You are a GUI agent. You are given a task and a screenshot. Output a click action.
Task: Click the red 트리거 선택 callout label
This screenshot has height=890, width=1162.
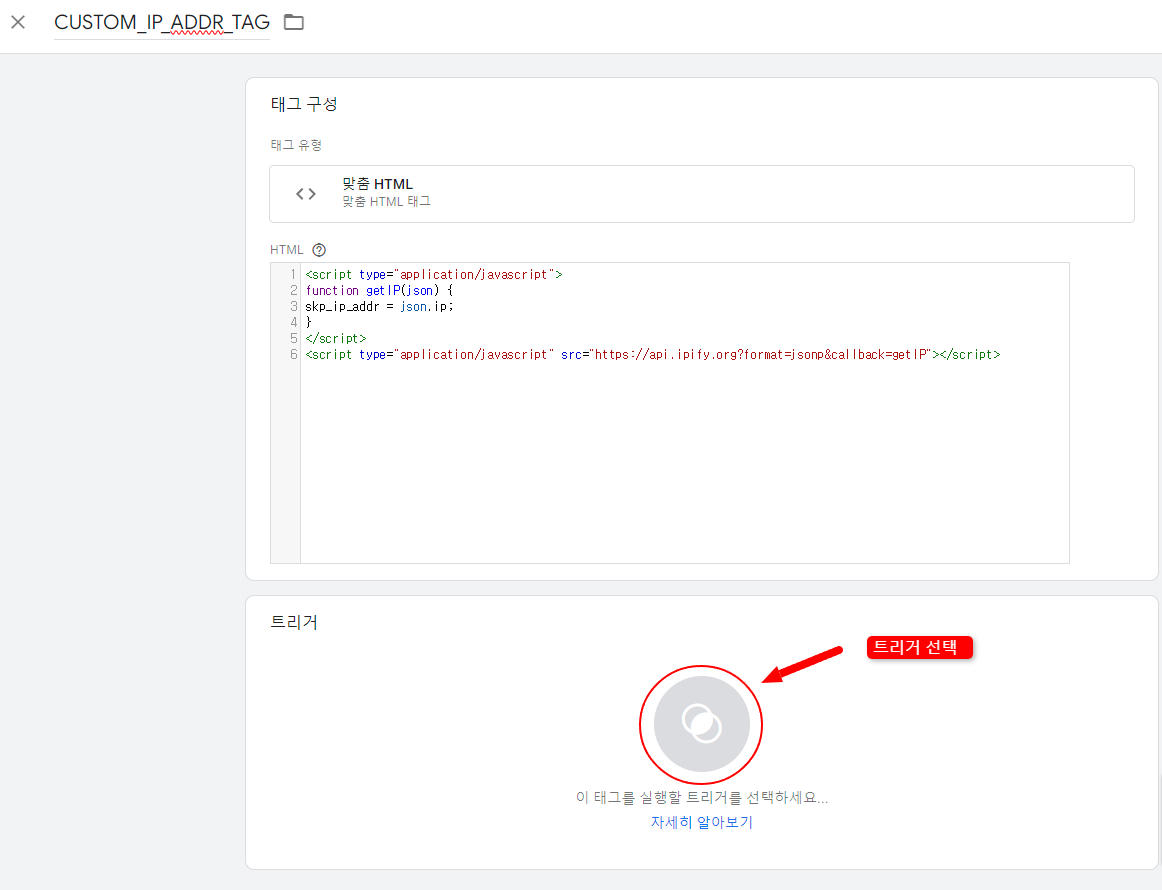coord(919,647)
